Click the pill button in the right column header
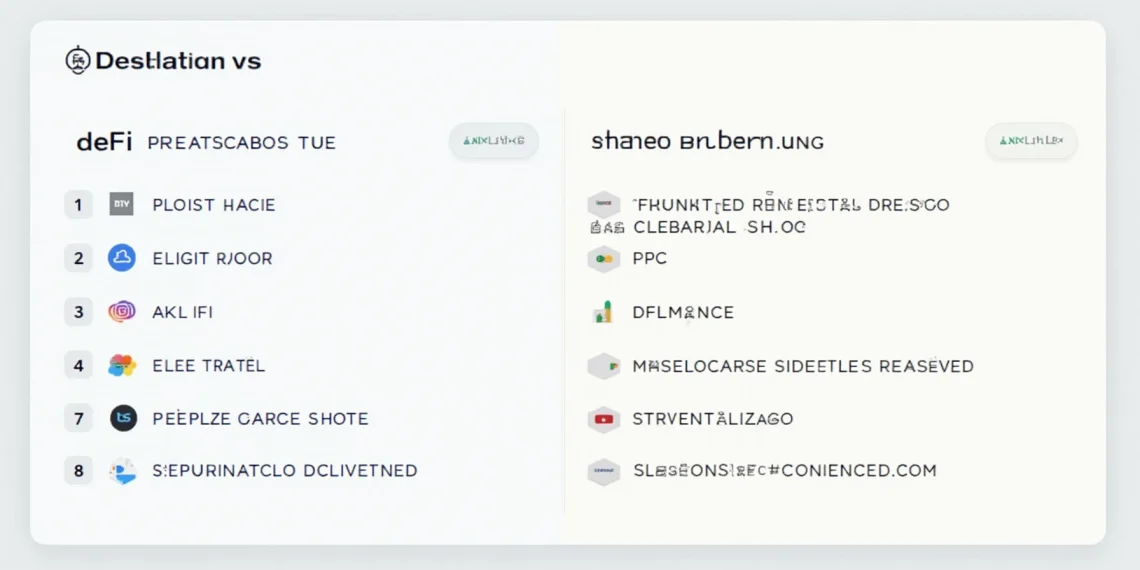Image resolution: width=1140 pixels, height=570 pixels. [1030, 142]
